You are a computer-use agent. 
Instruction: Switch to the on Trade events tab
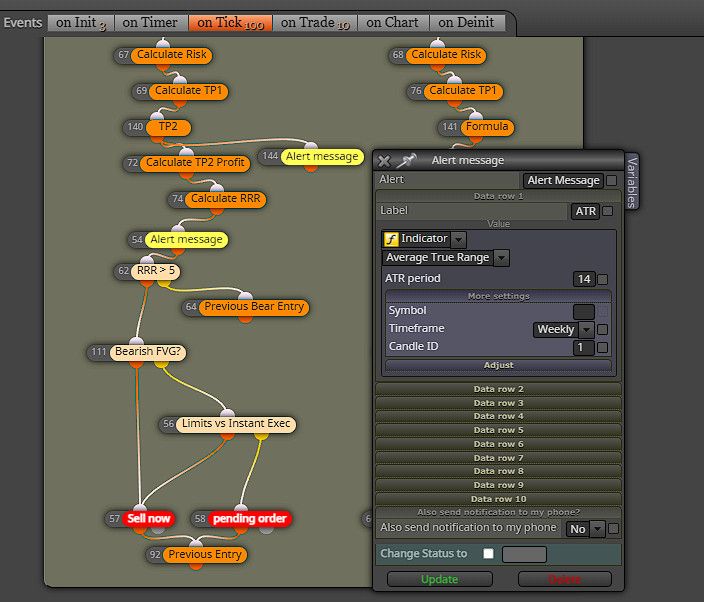point(315,23)
